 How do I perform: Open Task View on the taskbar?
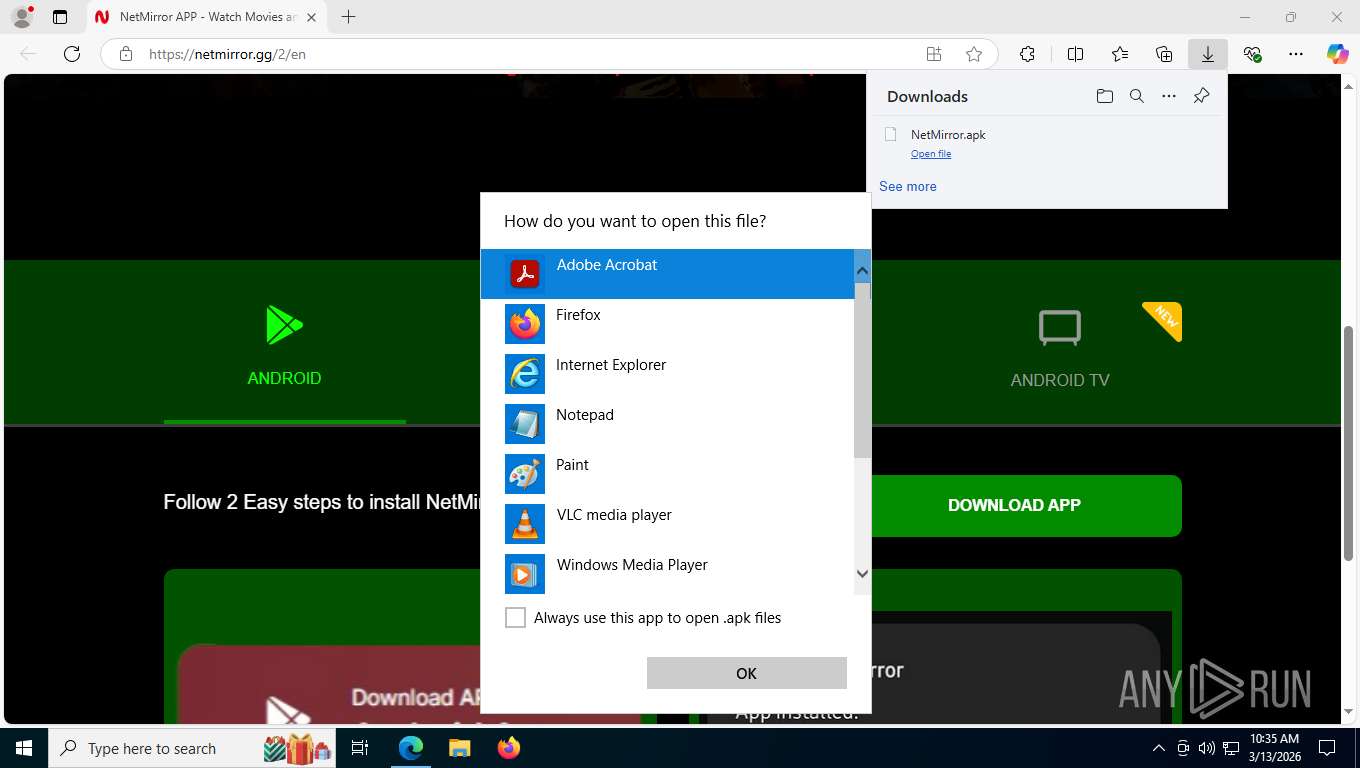(x=360, y=748)
